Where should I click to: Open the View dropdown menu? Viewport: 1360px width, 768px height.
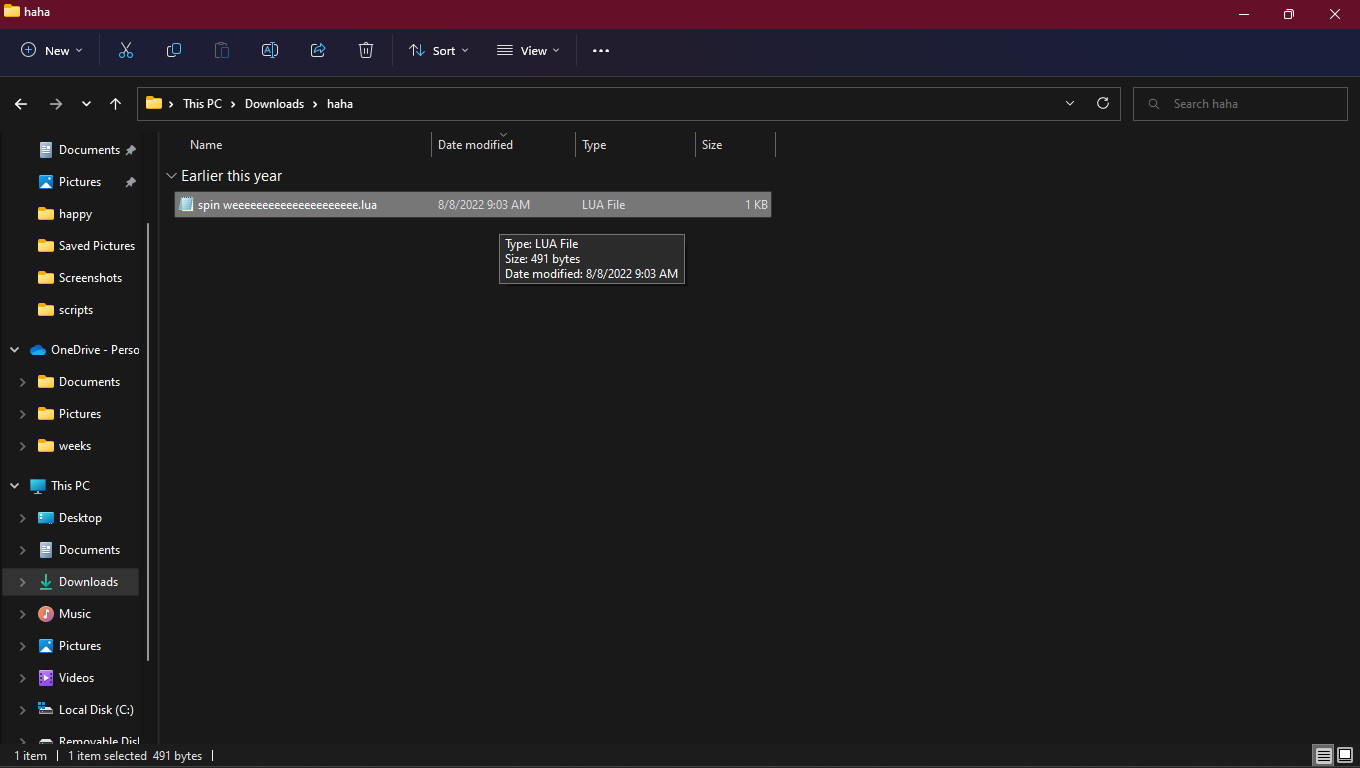[529, 50]
